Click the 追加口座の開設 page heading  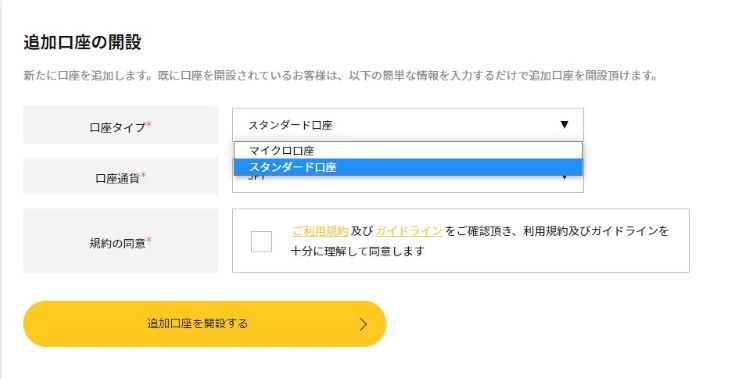82,42
